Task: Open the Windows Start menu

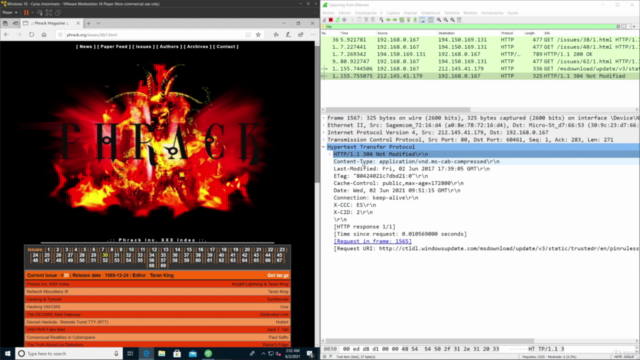Action: (7, 353)
